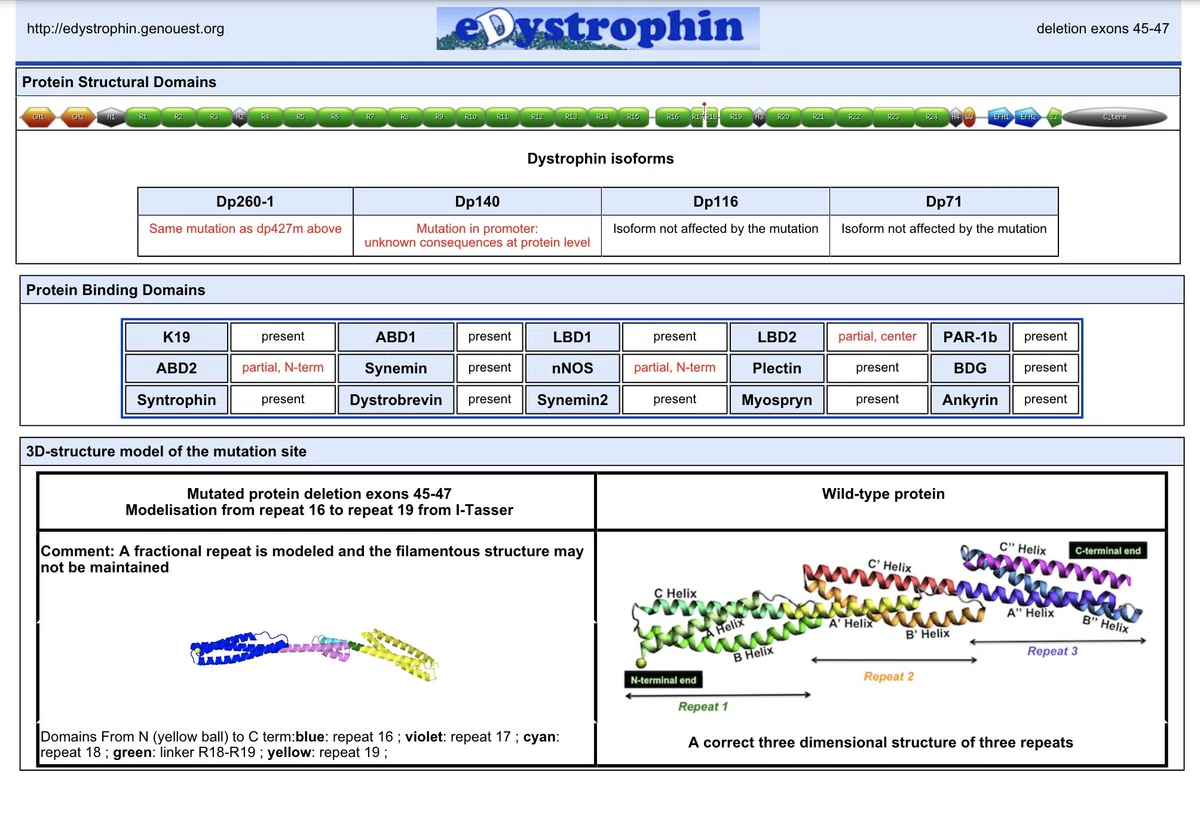Select the CH1 domain icon

click(x=38, y=117)
